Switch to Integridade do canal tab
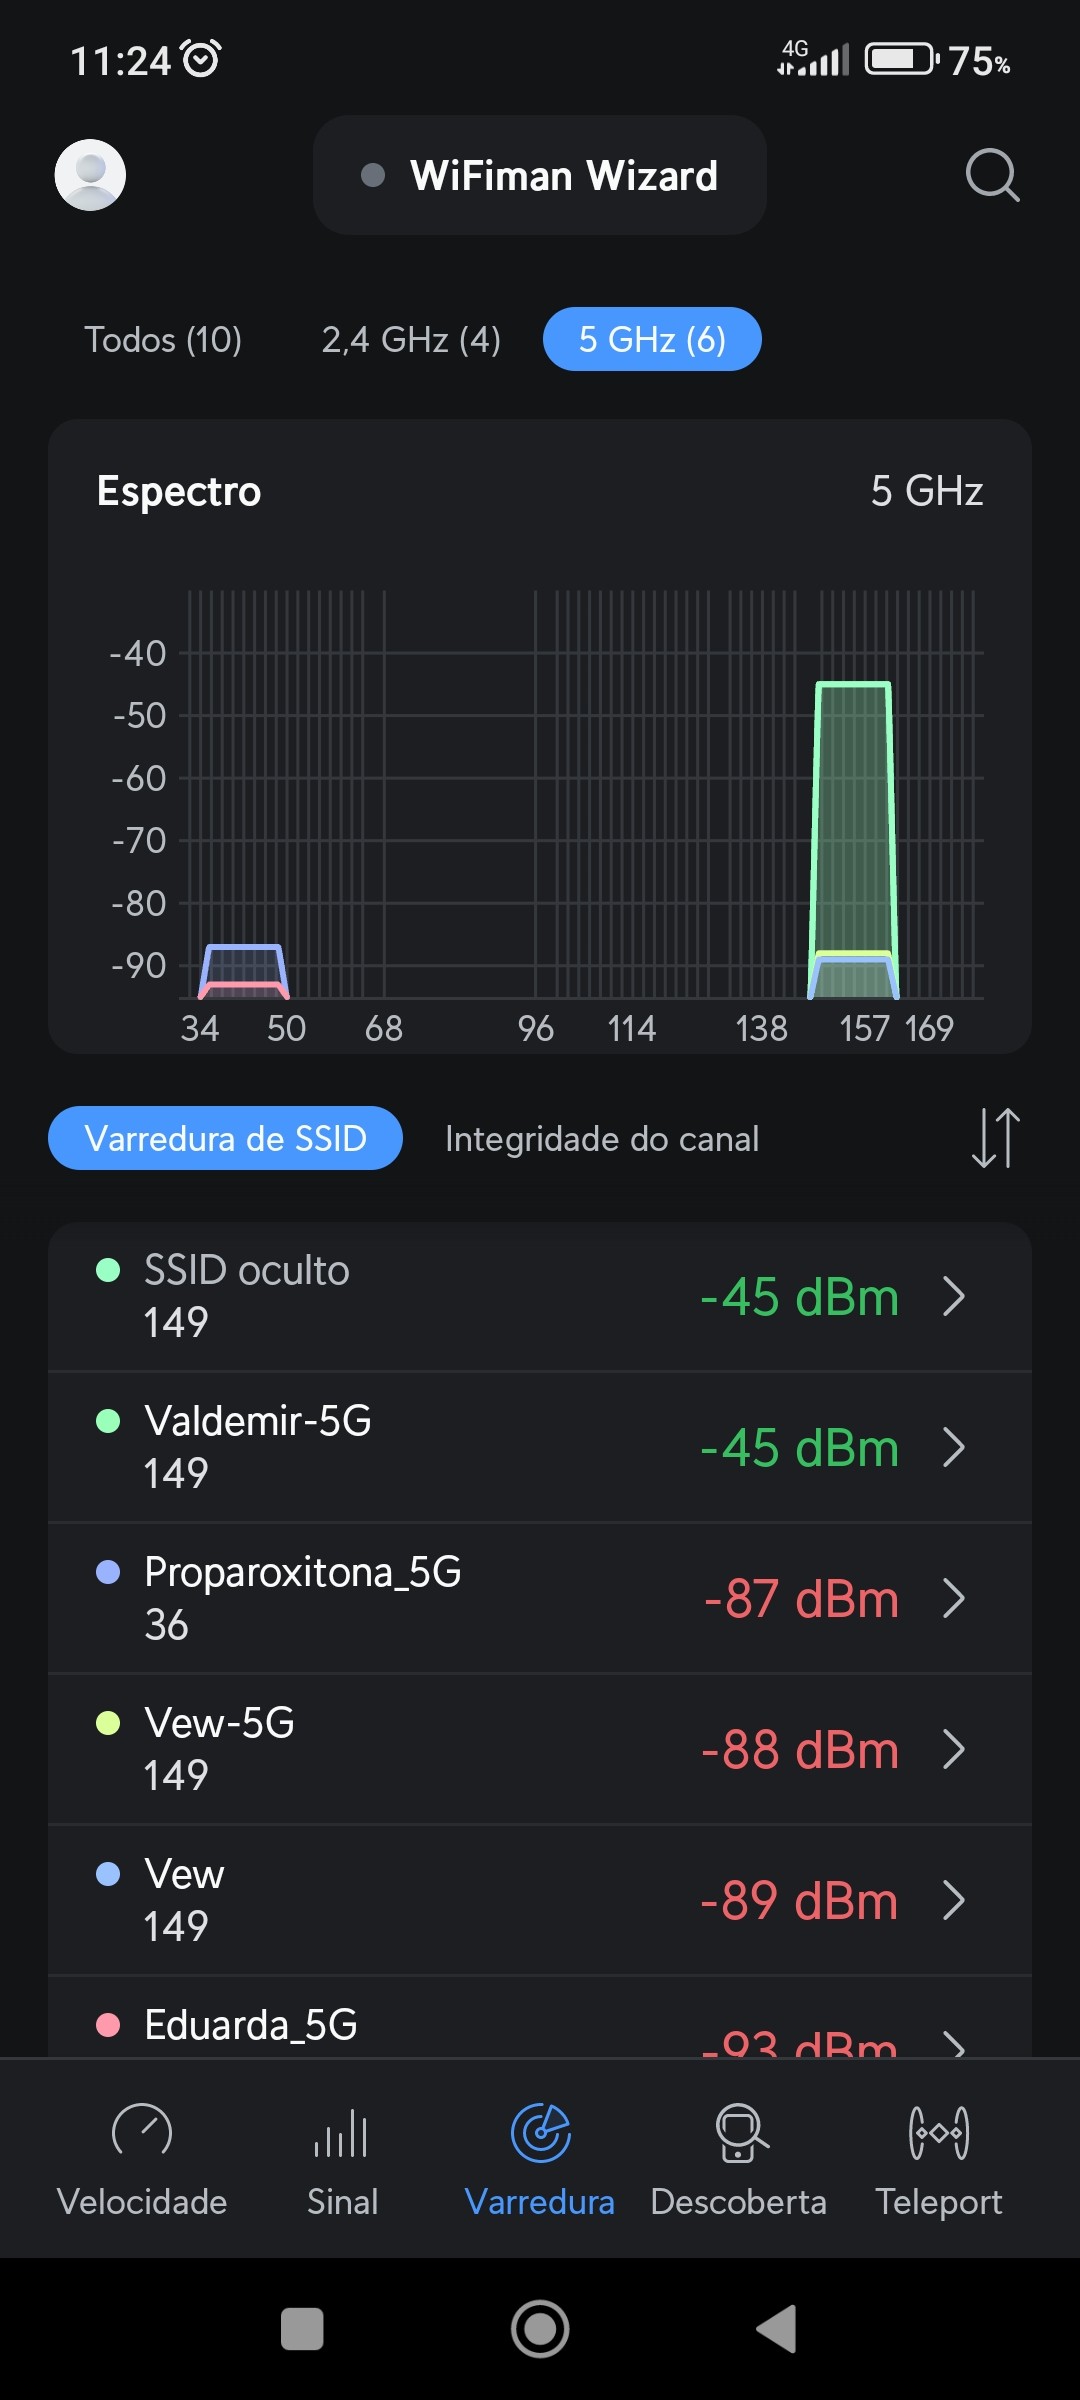Viewport: 1080px width, 2400px height. (x=602, y=1139)
